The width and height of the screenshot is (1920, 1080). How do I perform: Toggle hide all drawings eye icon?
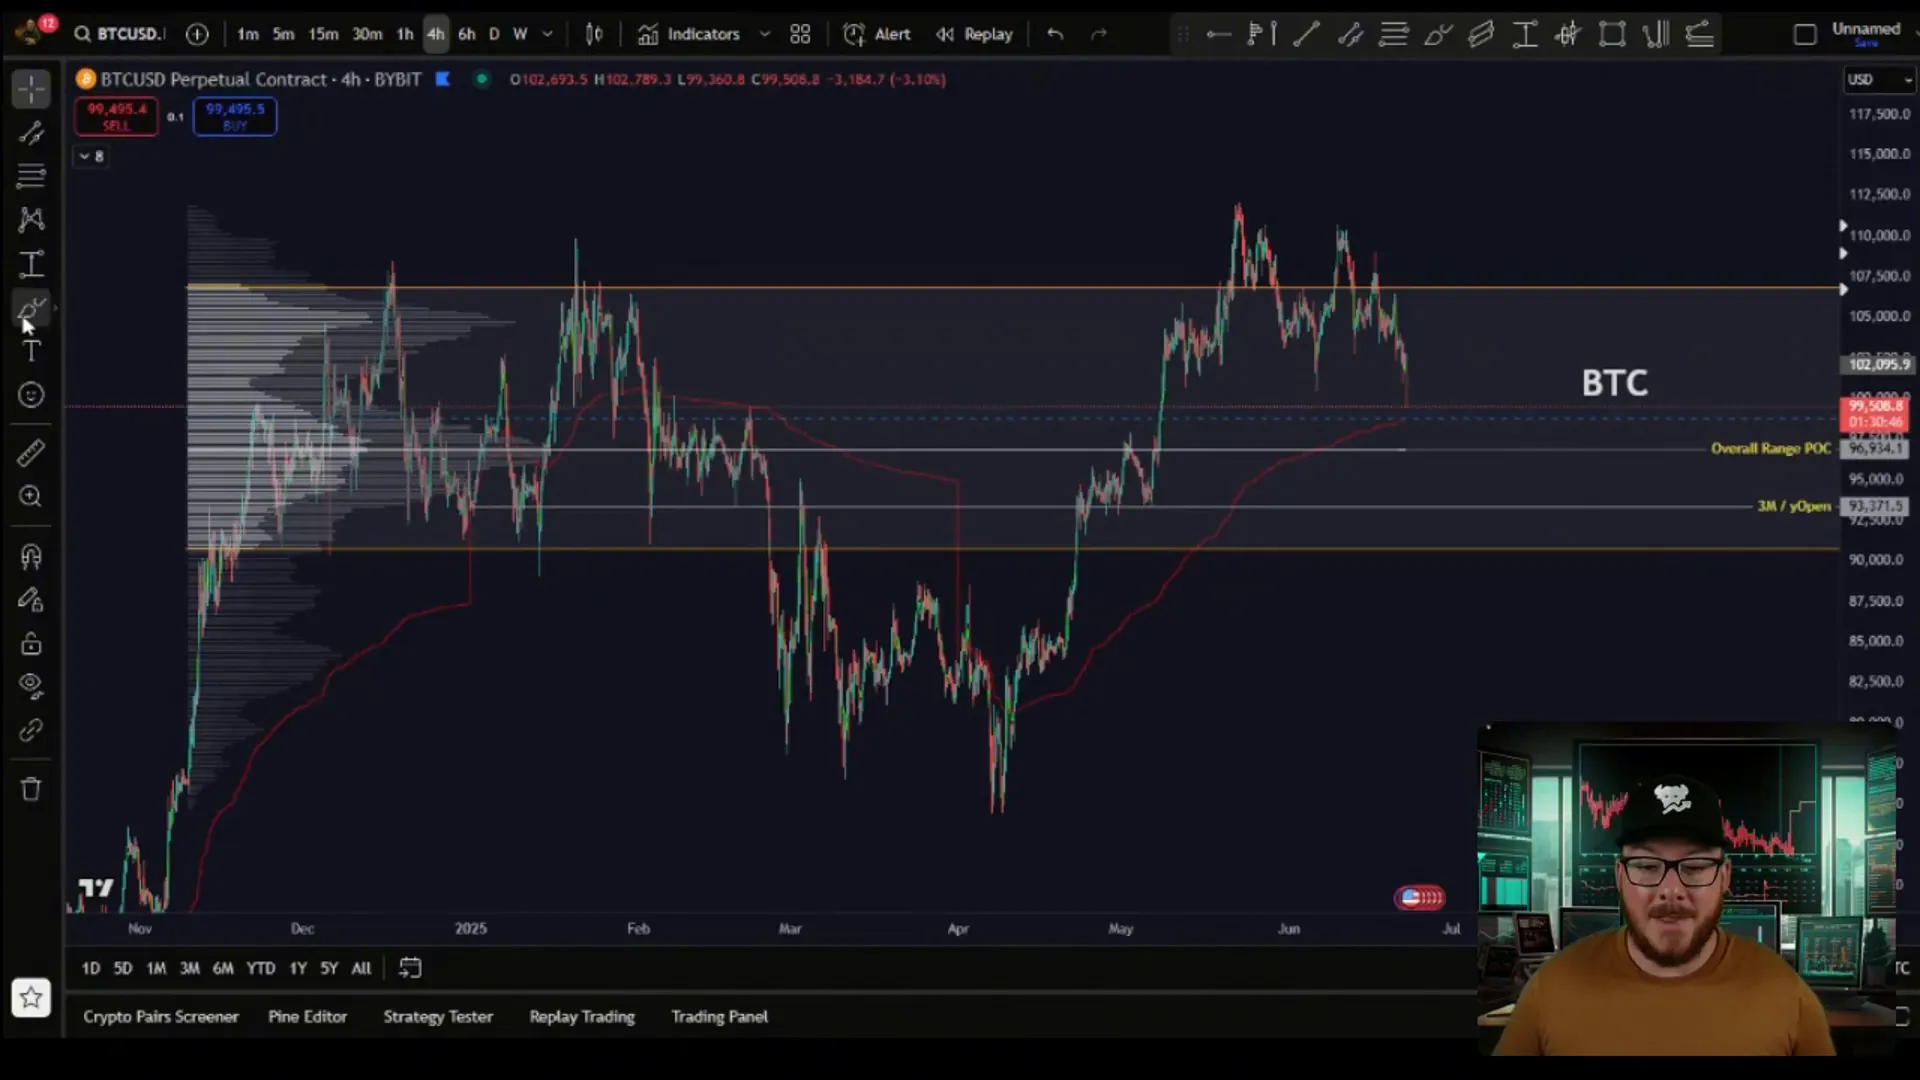point(31,687)
